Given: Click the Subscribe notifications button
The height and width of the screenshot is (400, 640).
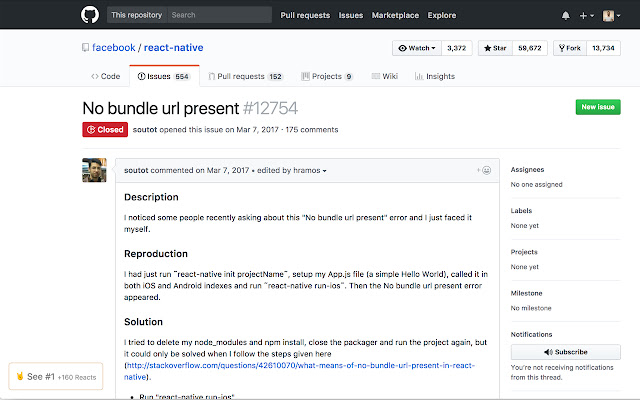Looking at the screenshot, I should pos(566,352).
